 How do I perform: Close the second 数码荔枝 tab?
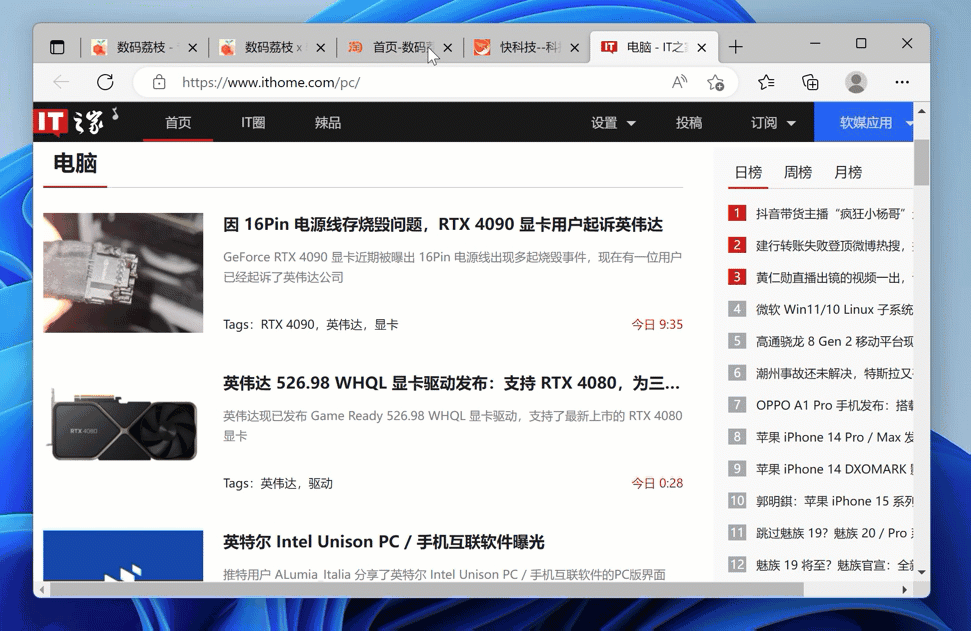(x=321, y=48)
